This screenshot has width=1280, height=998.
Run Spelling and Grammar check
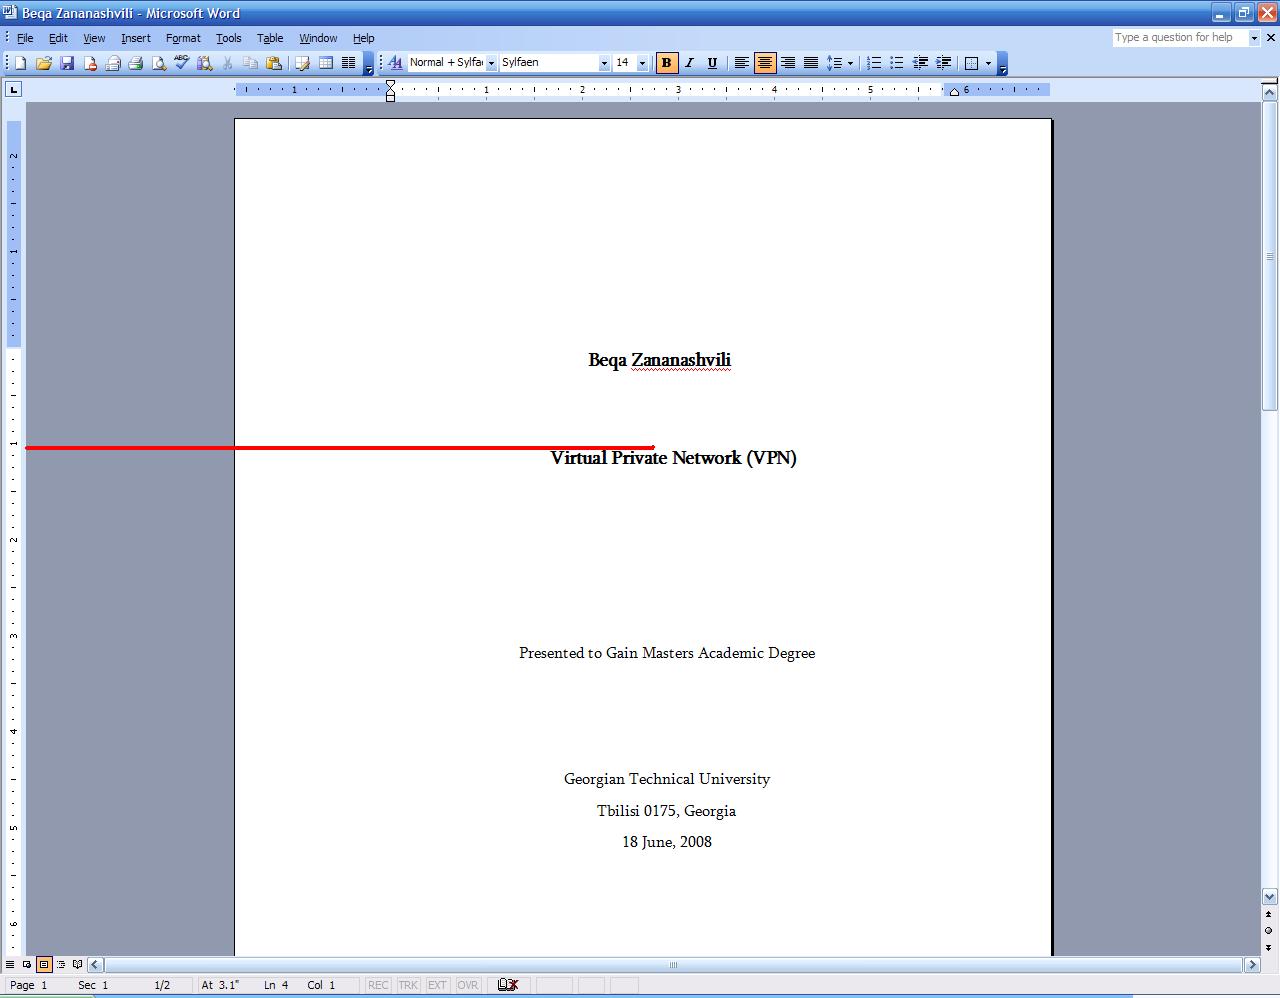coord(181,63)
